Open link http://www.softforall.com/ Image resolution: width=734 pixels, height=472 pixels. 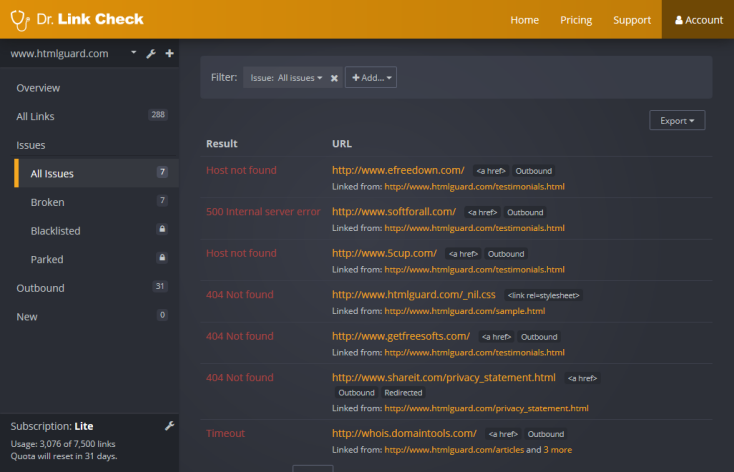(x=394, y=211)
